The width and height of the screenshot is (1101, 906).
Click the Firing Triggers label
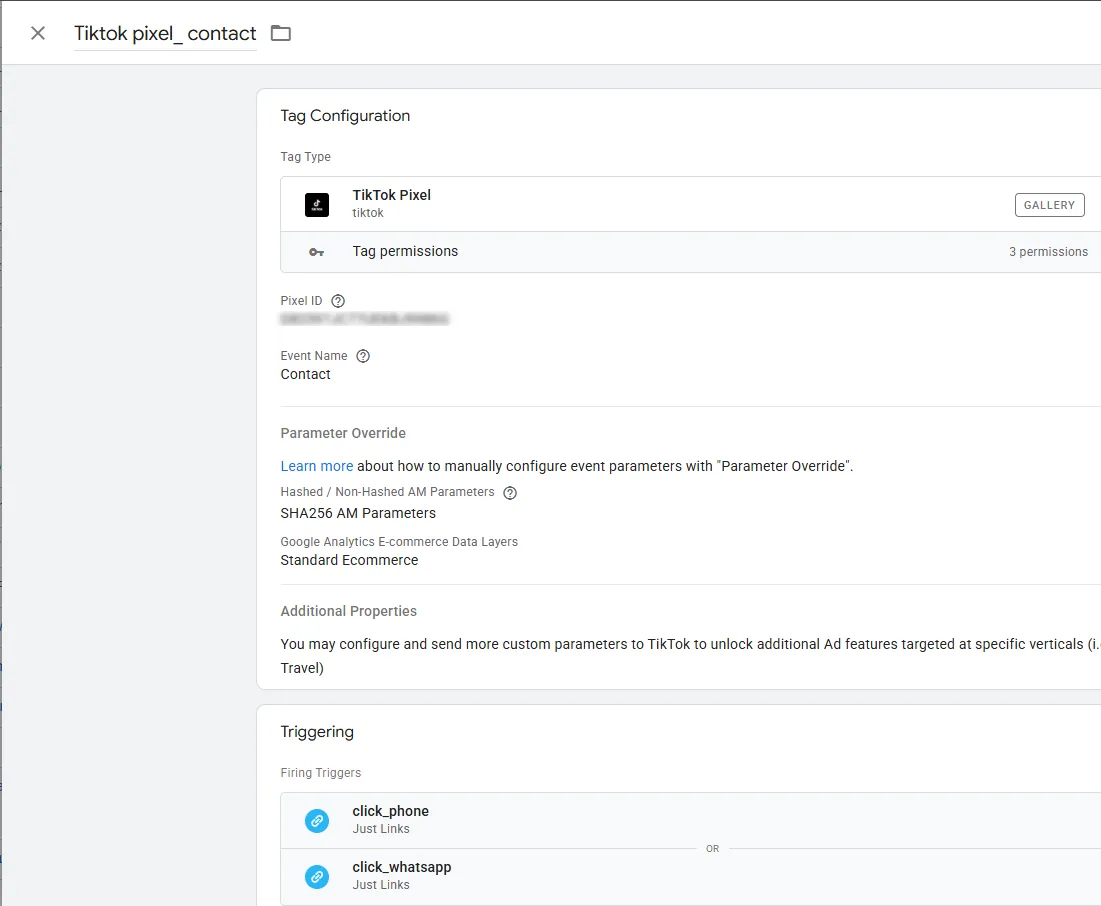click(320, 773)
